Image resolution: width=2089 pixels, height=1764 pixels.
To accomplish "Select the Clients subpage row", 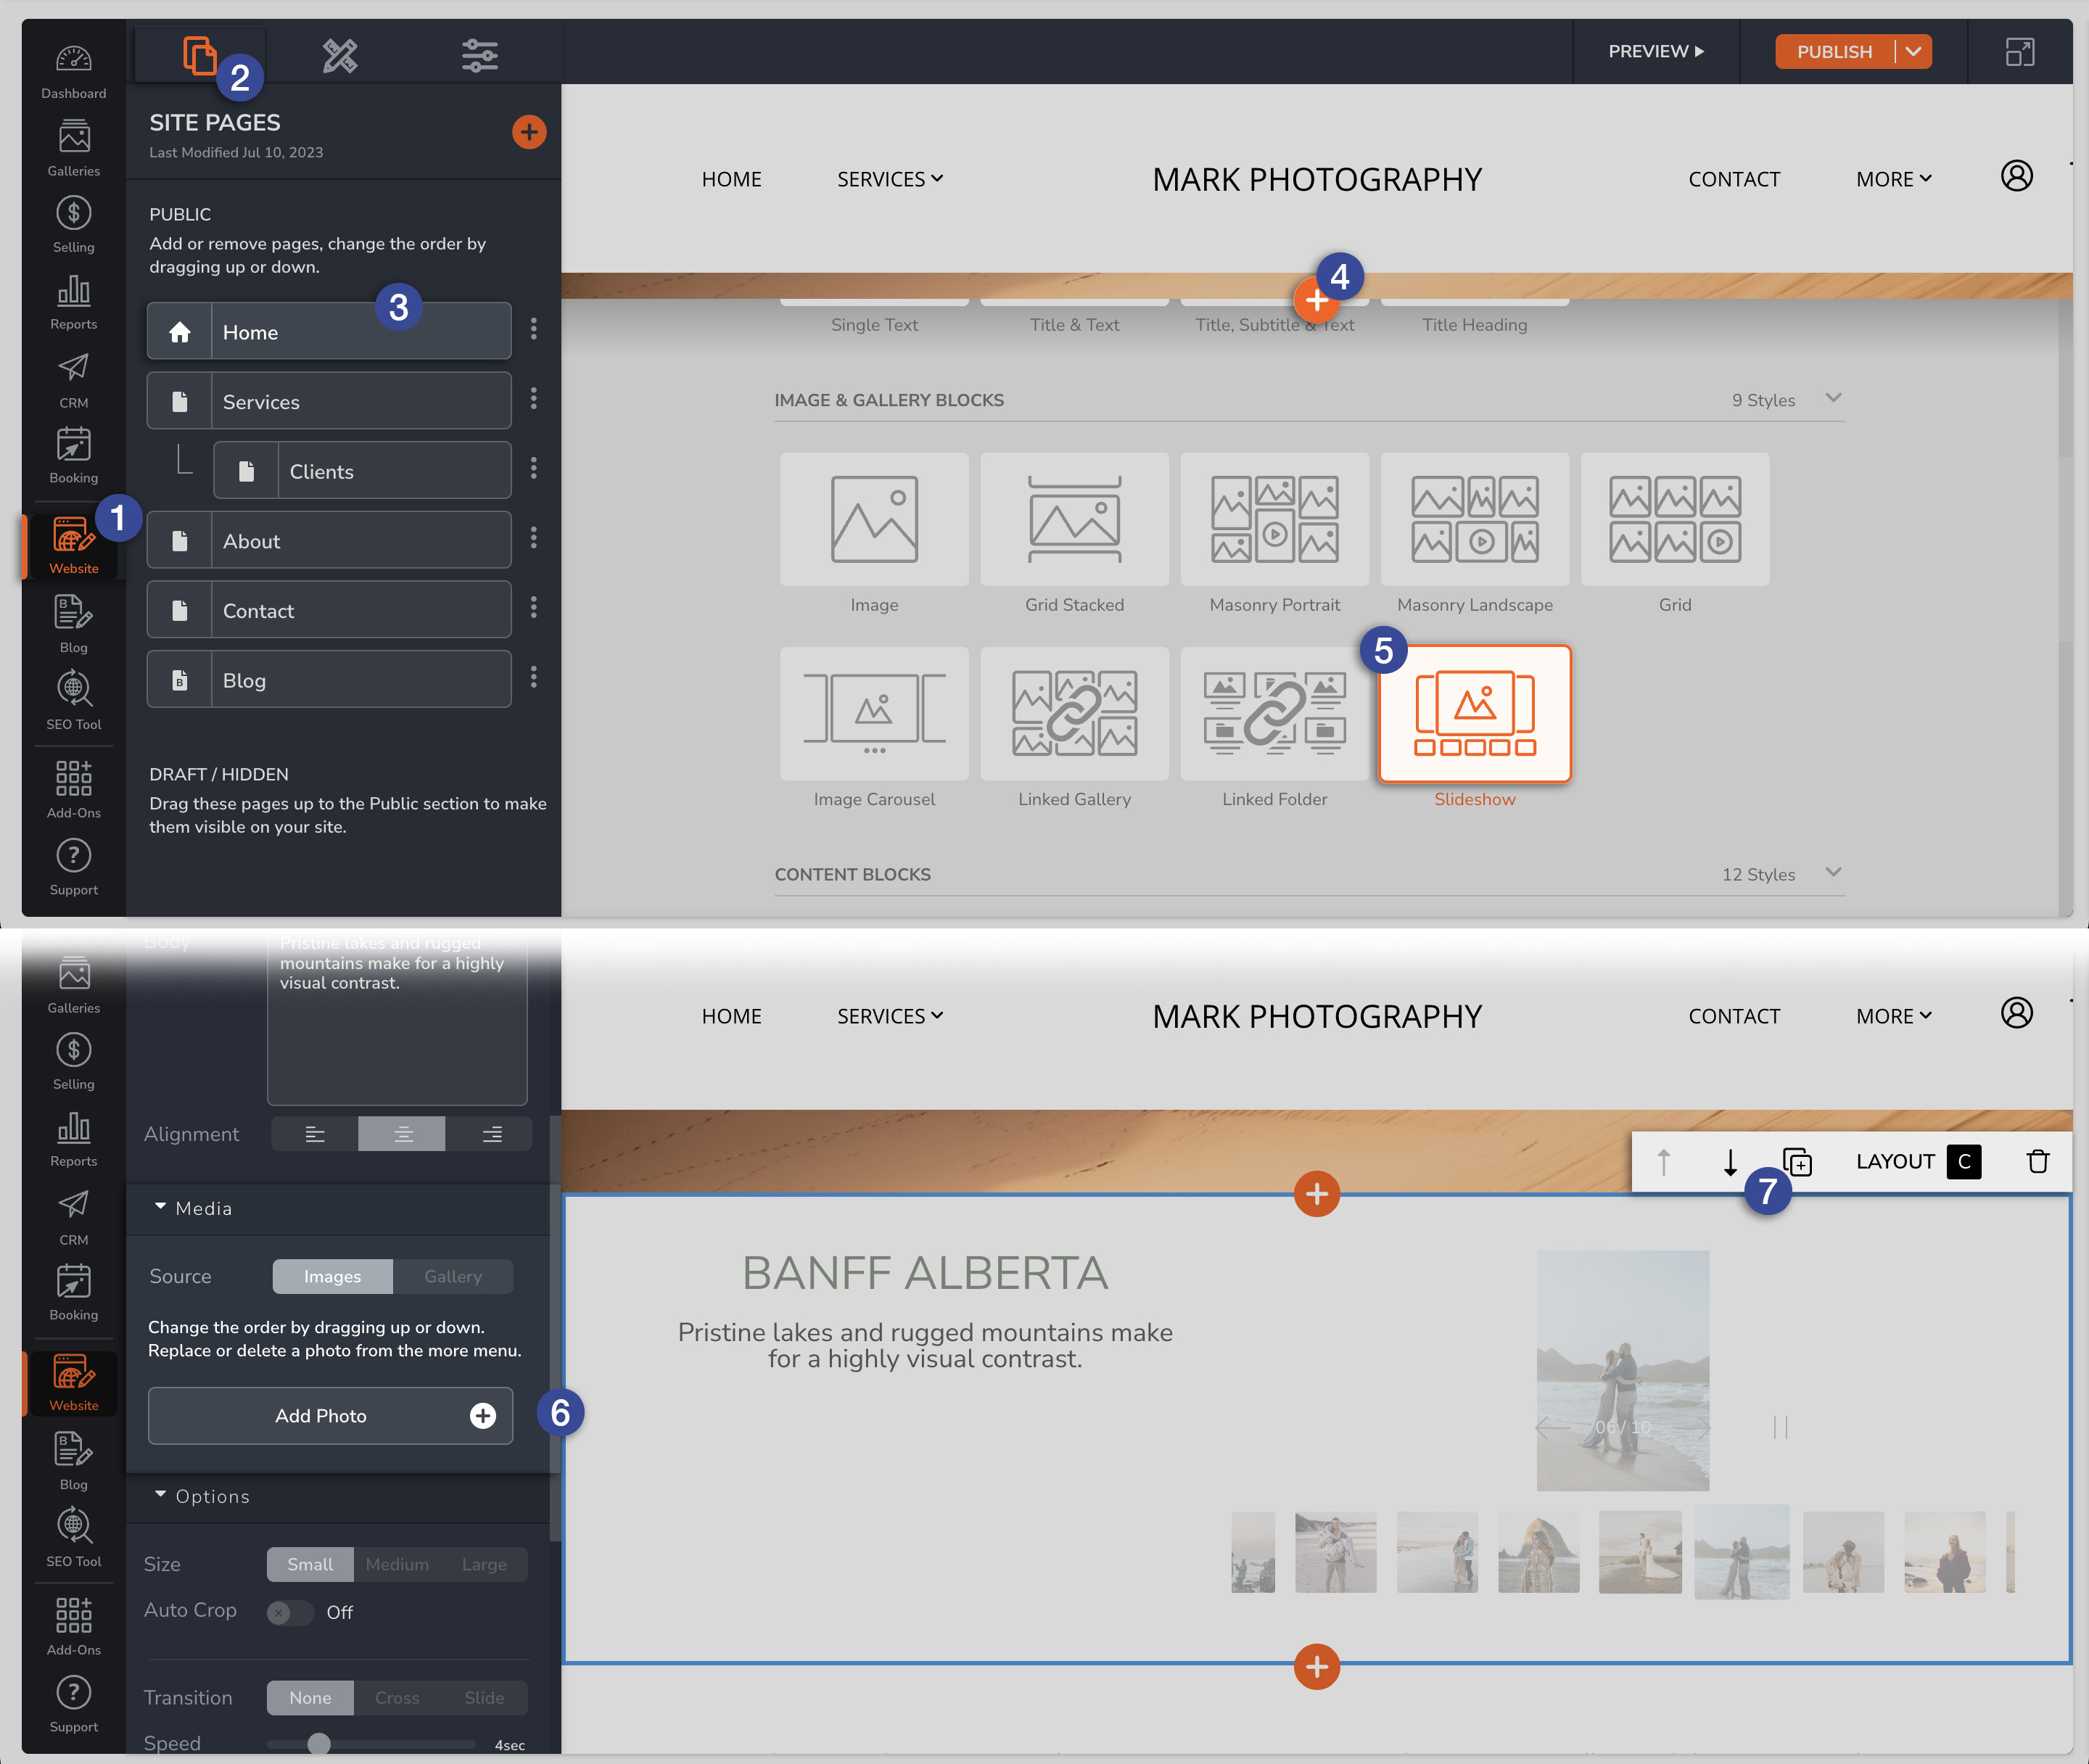I will coord(362,470).
